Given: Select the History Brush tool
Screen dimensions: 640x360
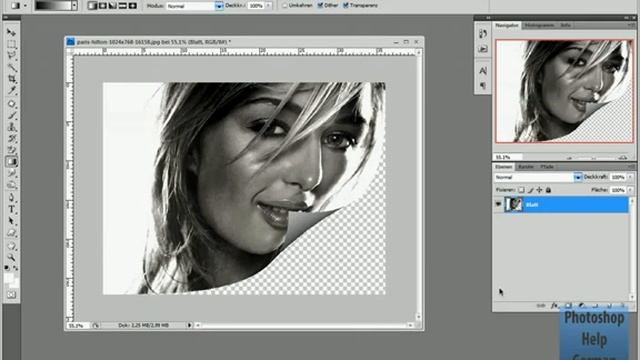Looking at the screenshot, I should pos(11,139).
